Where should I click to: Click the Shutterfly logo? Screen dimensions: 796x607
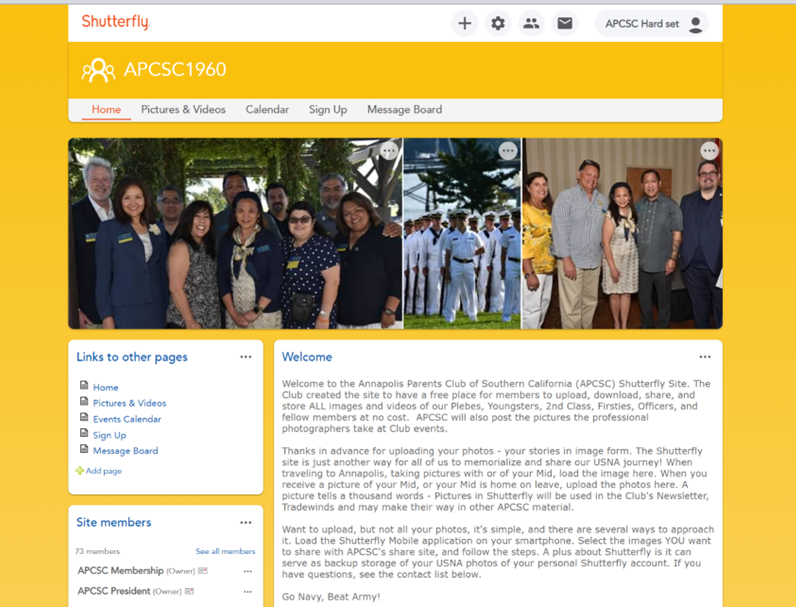[115, 22]
